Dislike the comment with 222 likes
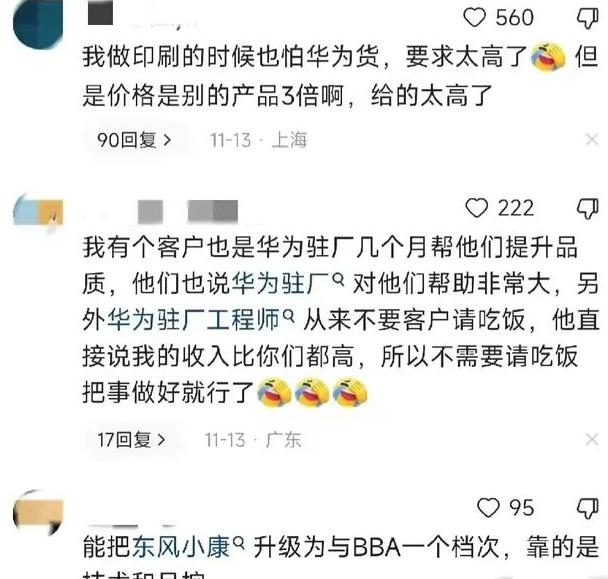The width and height of the screenshot is (608, 579). tap(588, 209)
